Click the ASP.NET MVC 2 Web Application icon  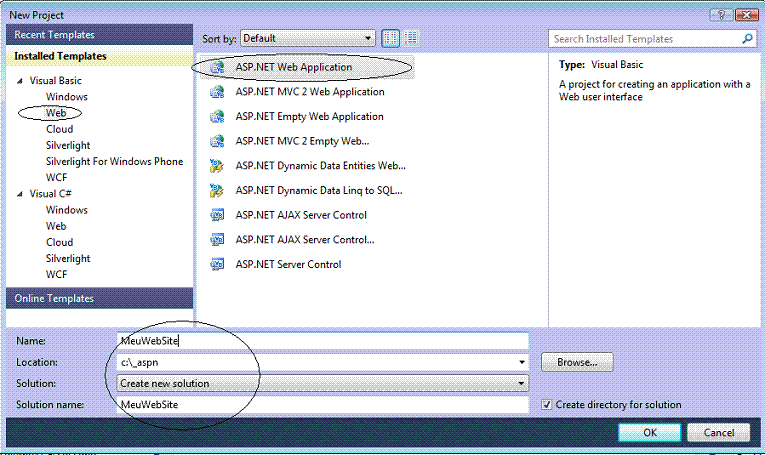click(x=217, y=92)
